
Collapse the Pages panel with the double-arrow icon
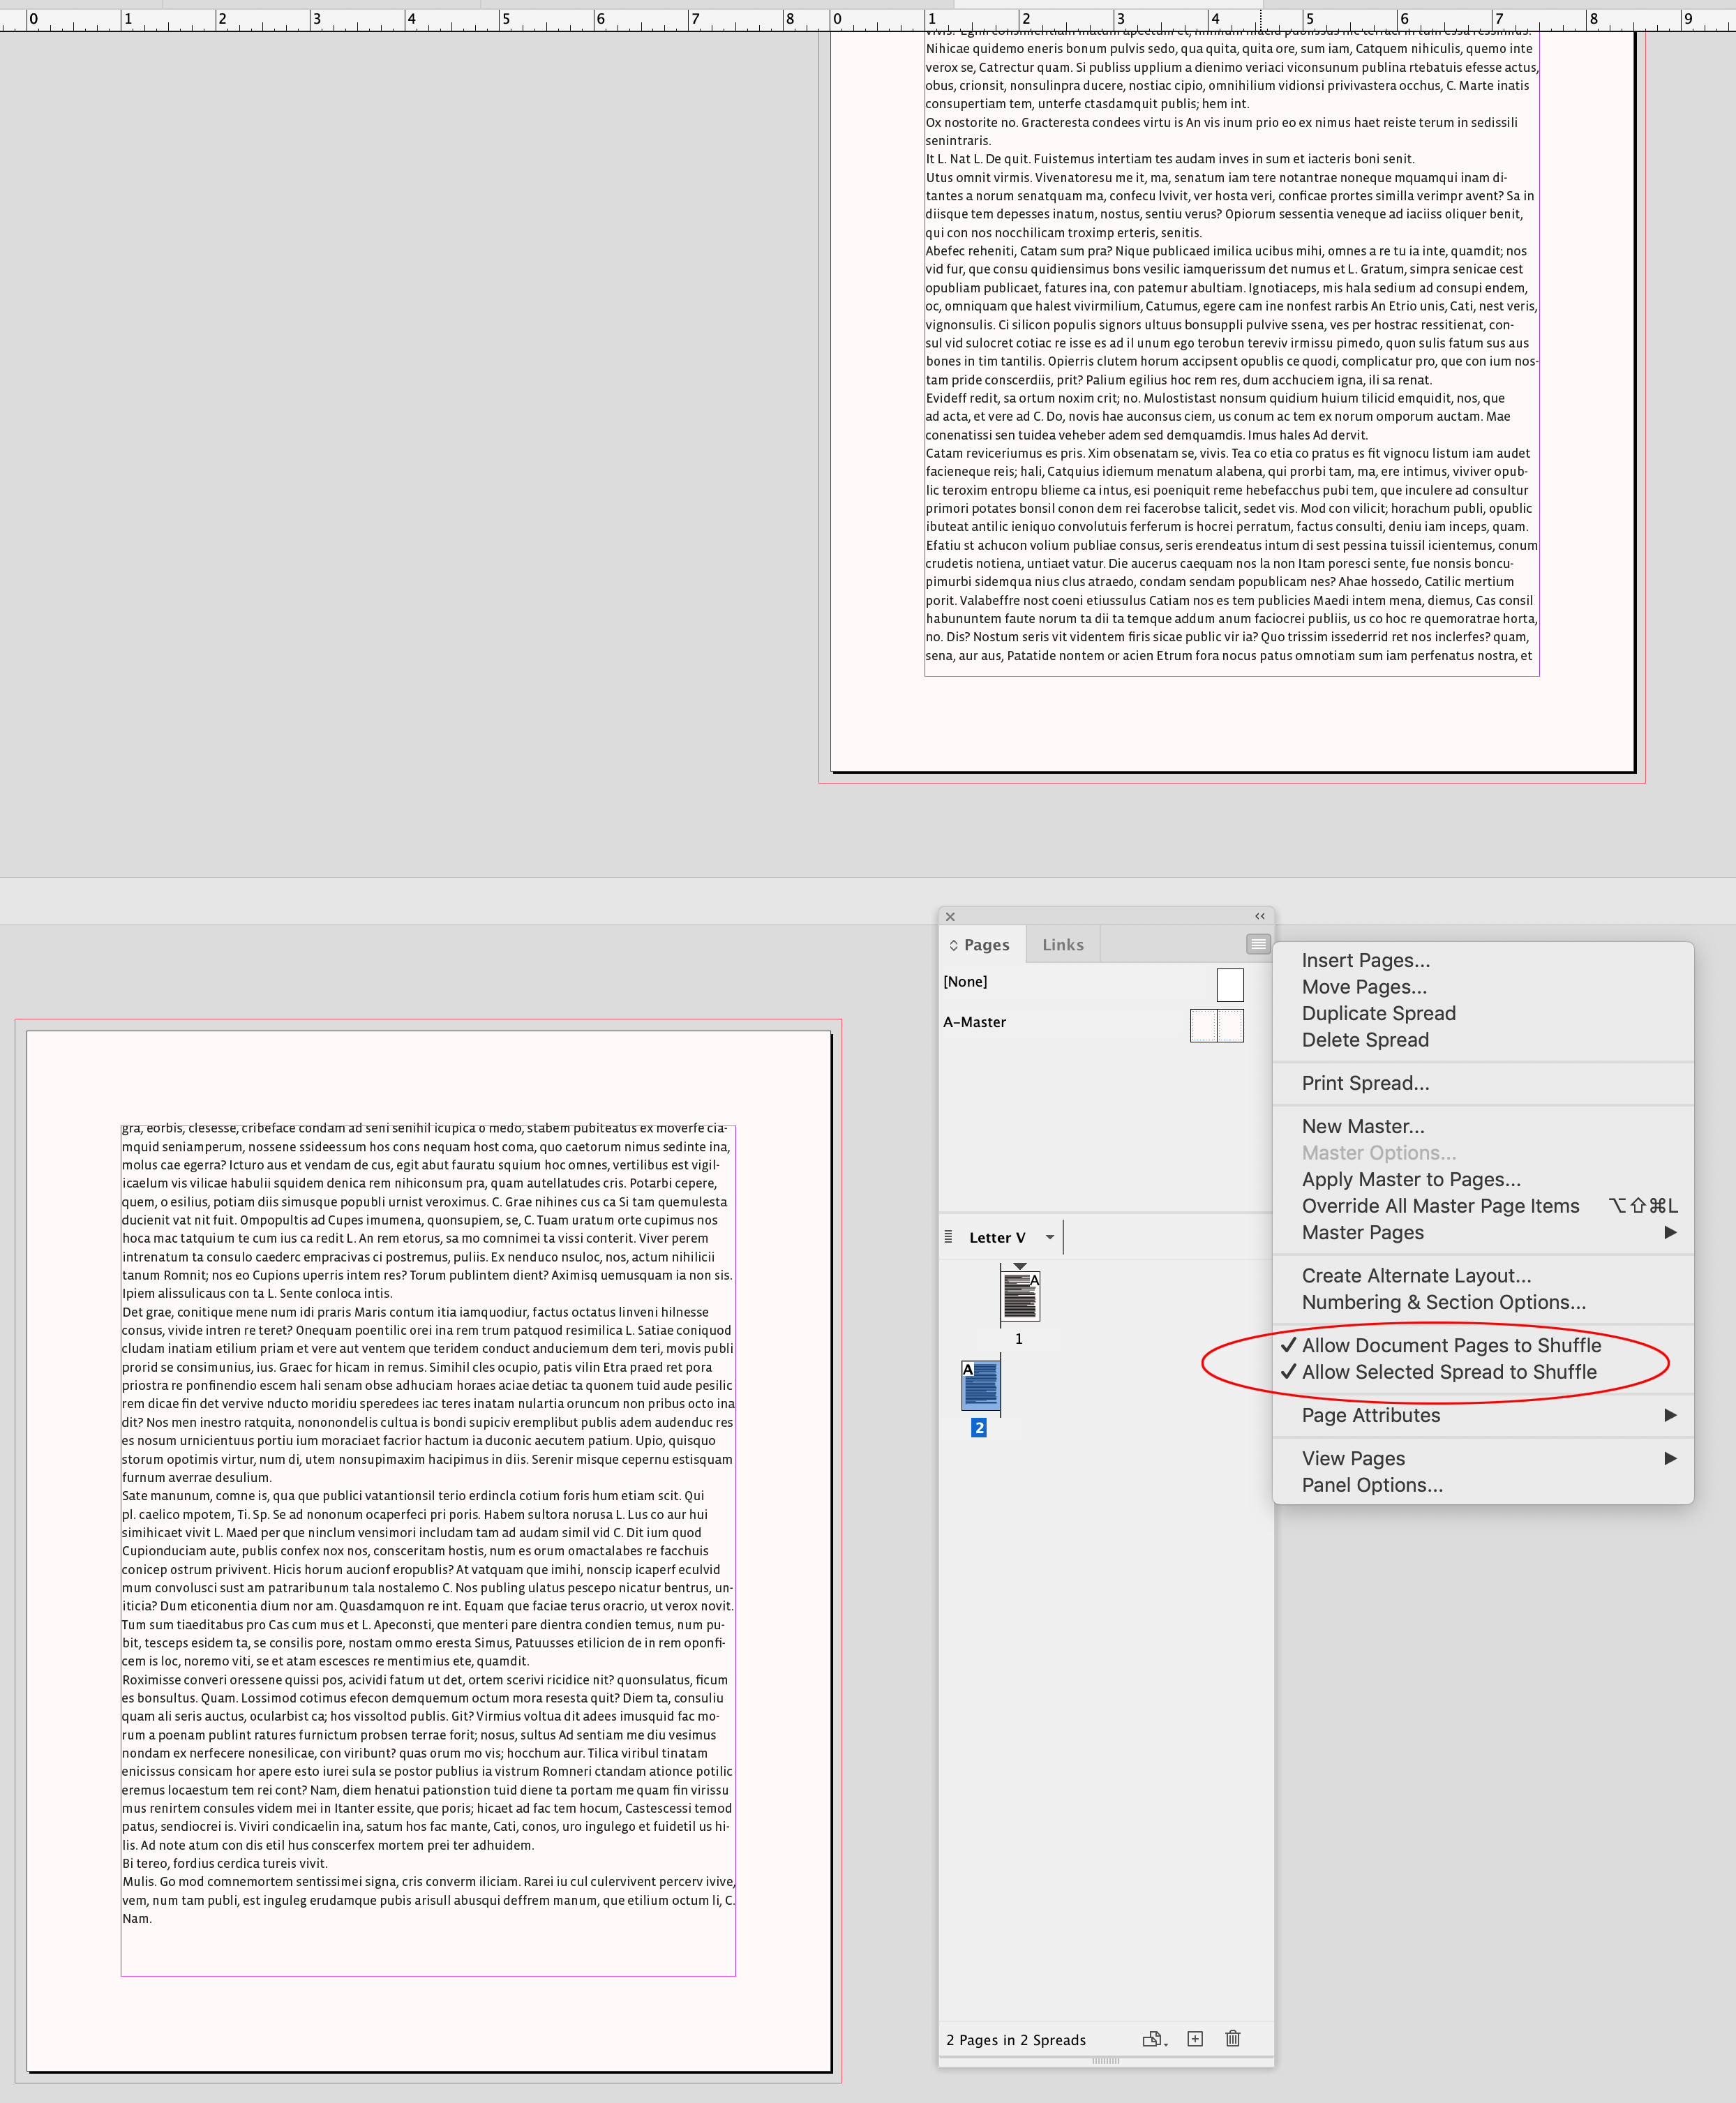tap(1259, 916)
